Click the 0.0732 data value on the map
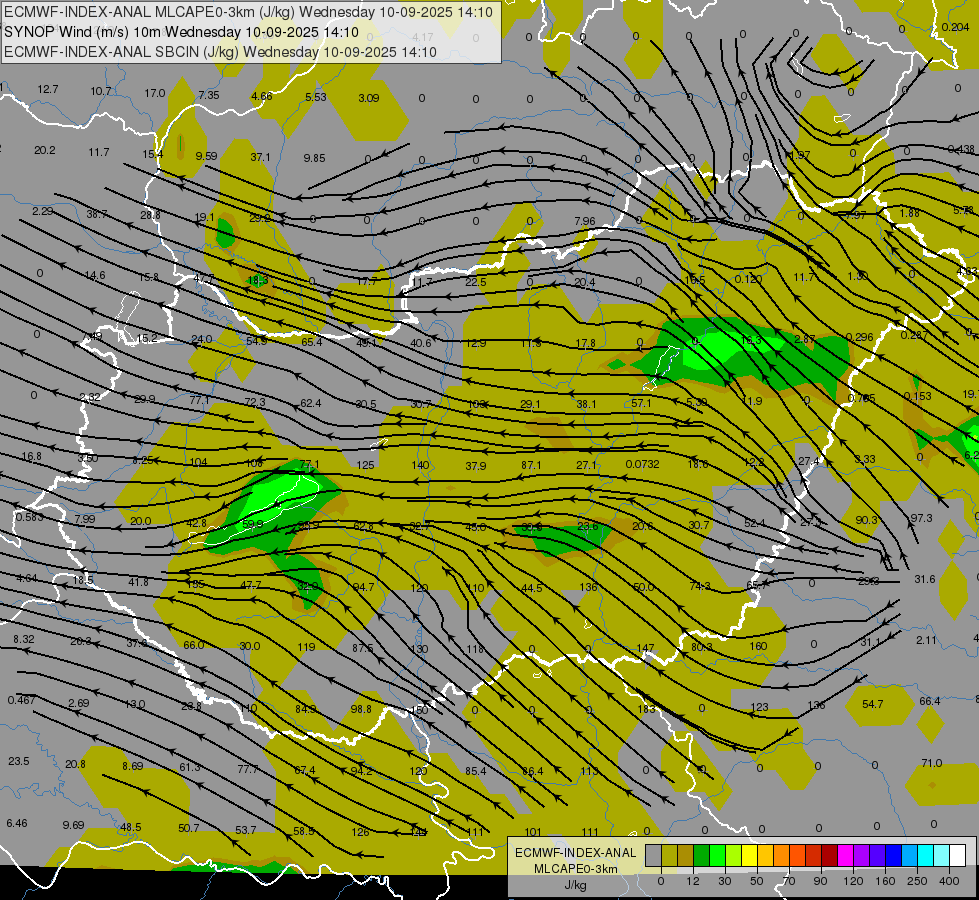The image size is (979, 900). tap(642, 464)
